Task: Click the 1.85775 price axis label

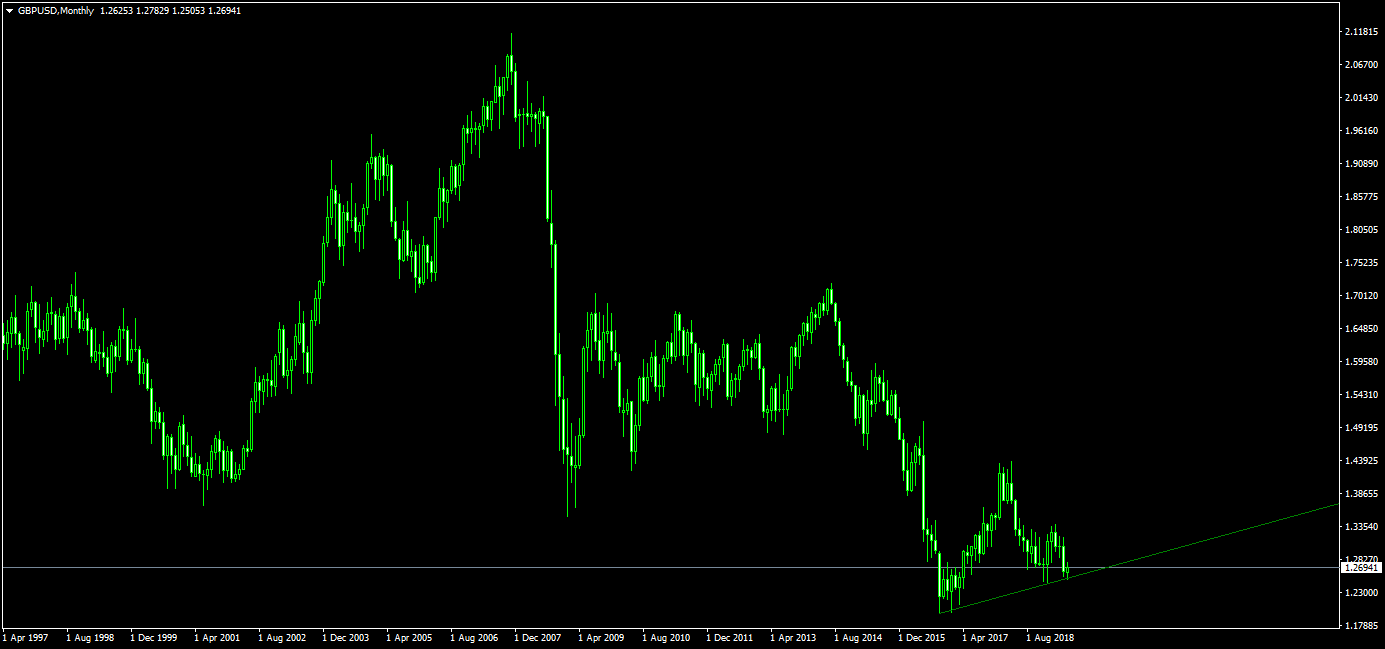Action: coord(1361,197)
